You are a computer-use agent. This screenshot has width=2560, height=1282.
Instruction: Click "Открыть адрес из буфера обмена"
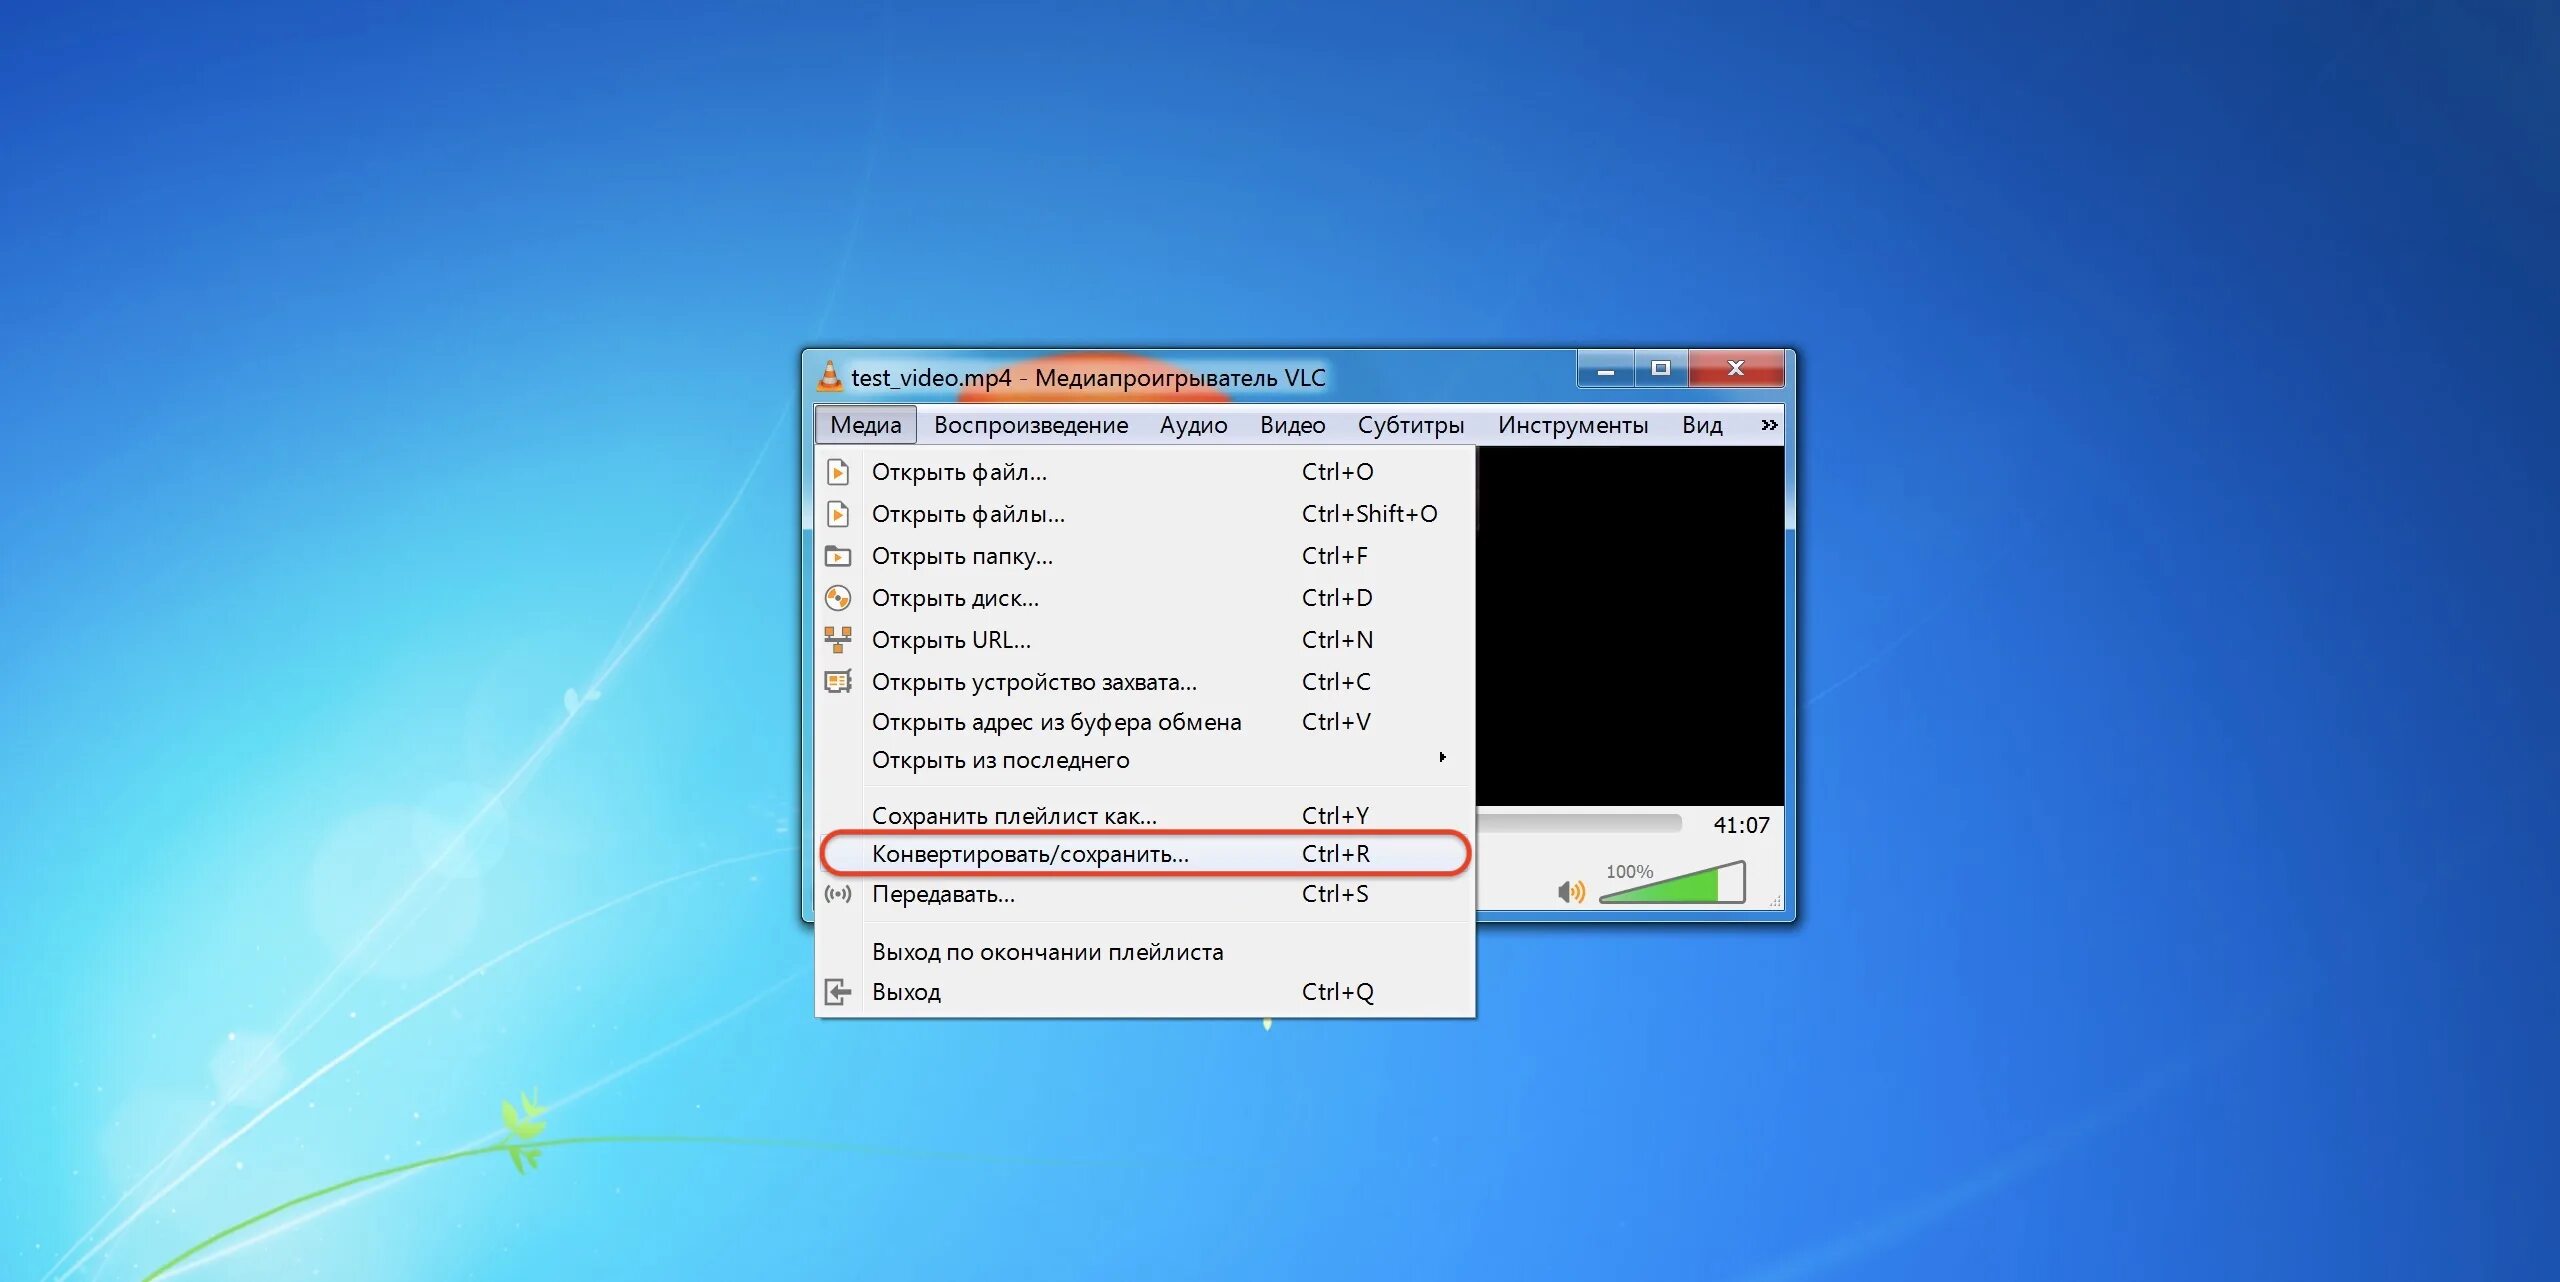pos(1056,722)
